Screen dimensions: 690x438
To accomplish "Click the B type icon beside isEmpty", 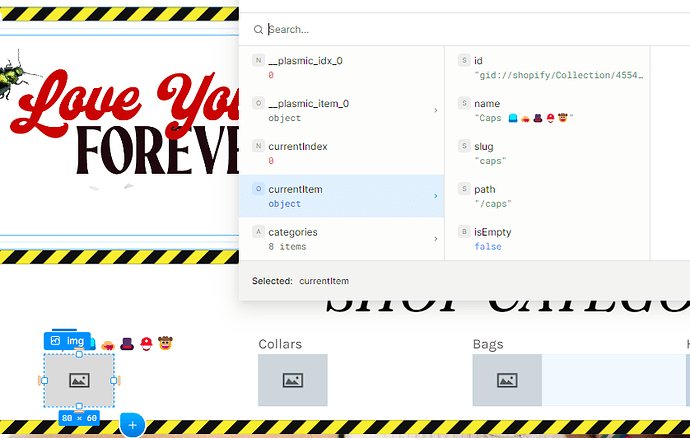I will tap(464, 232).
